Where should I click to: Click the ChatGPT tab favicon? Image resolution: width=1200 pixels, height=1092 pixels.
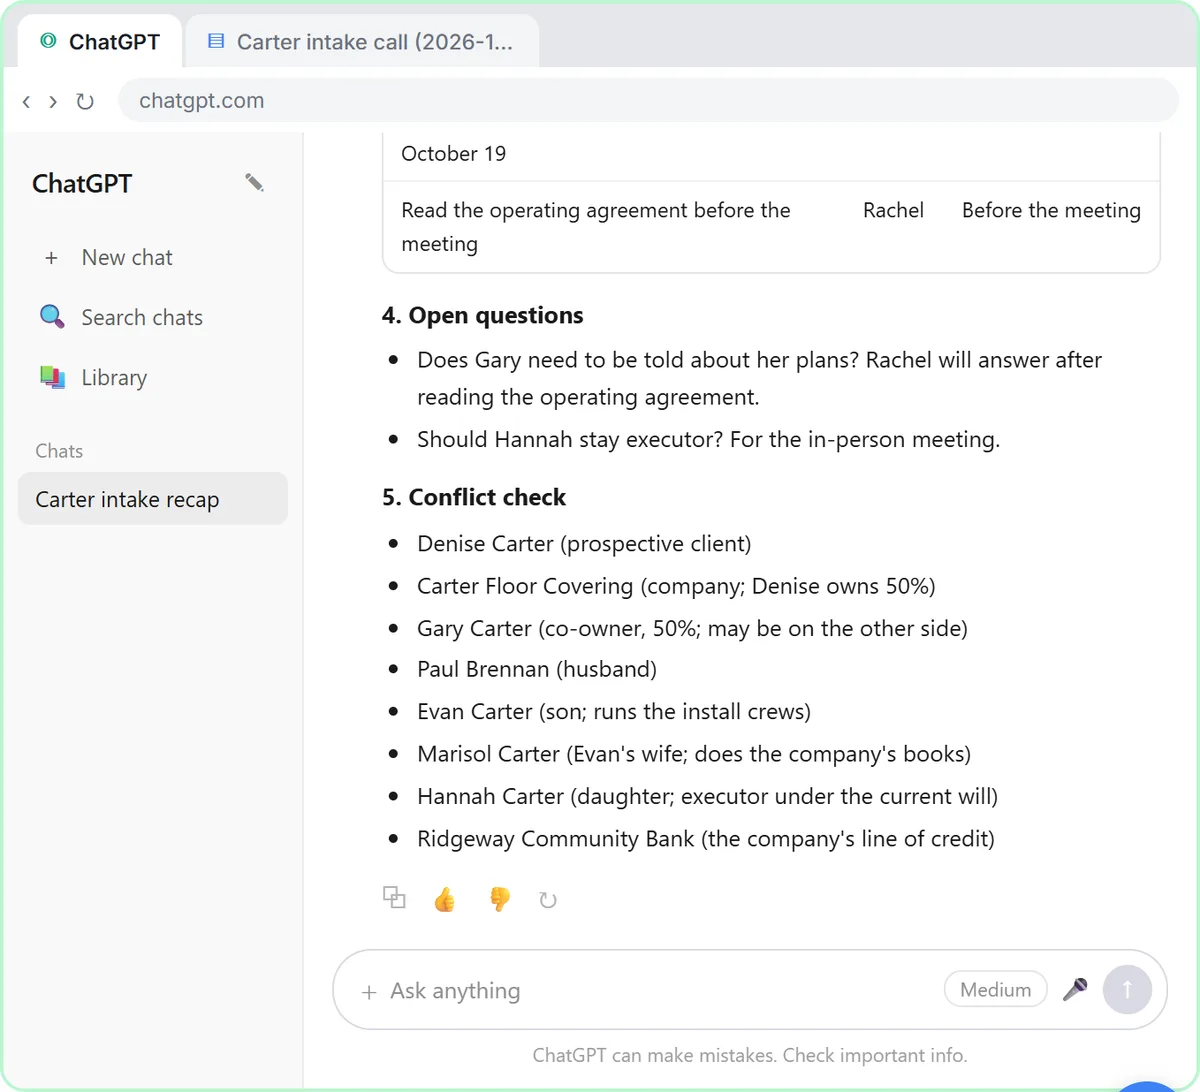[x=48, y=41]
